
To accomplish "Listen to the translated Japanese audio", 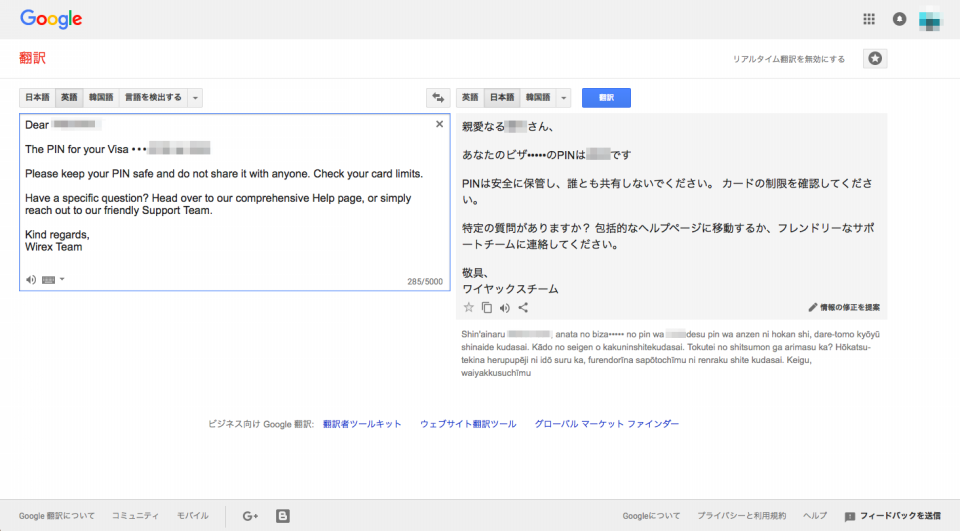I will (x=504, y=308).
